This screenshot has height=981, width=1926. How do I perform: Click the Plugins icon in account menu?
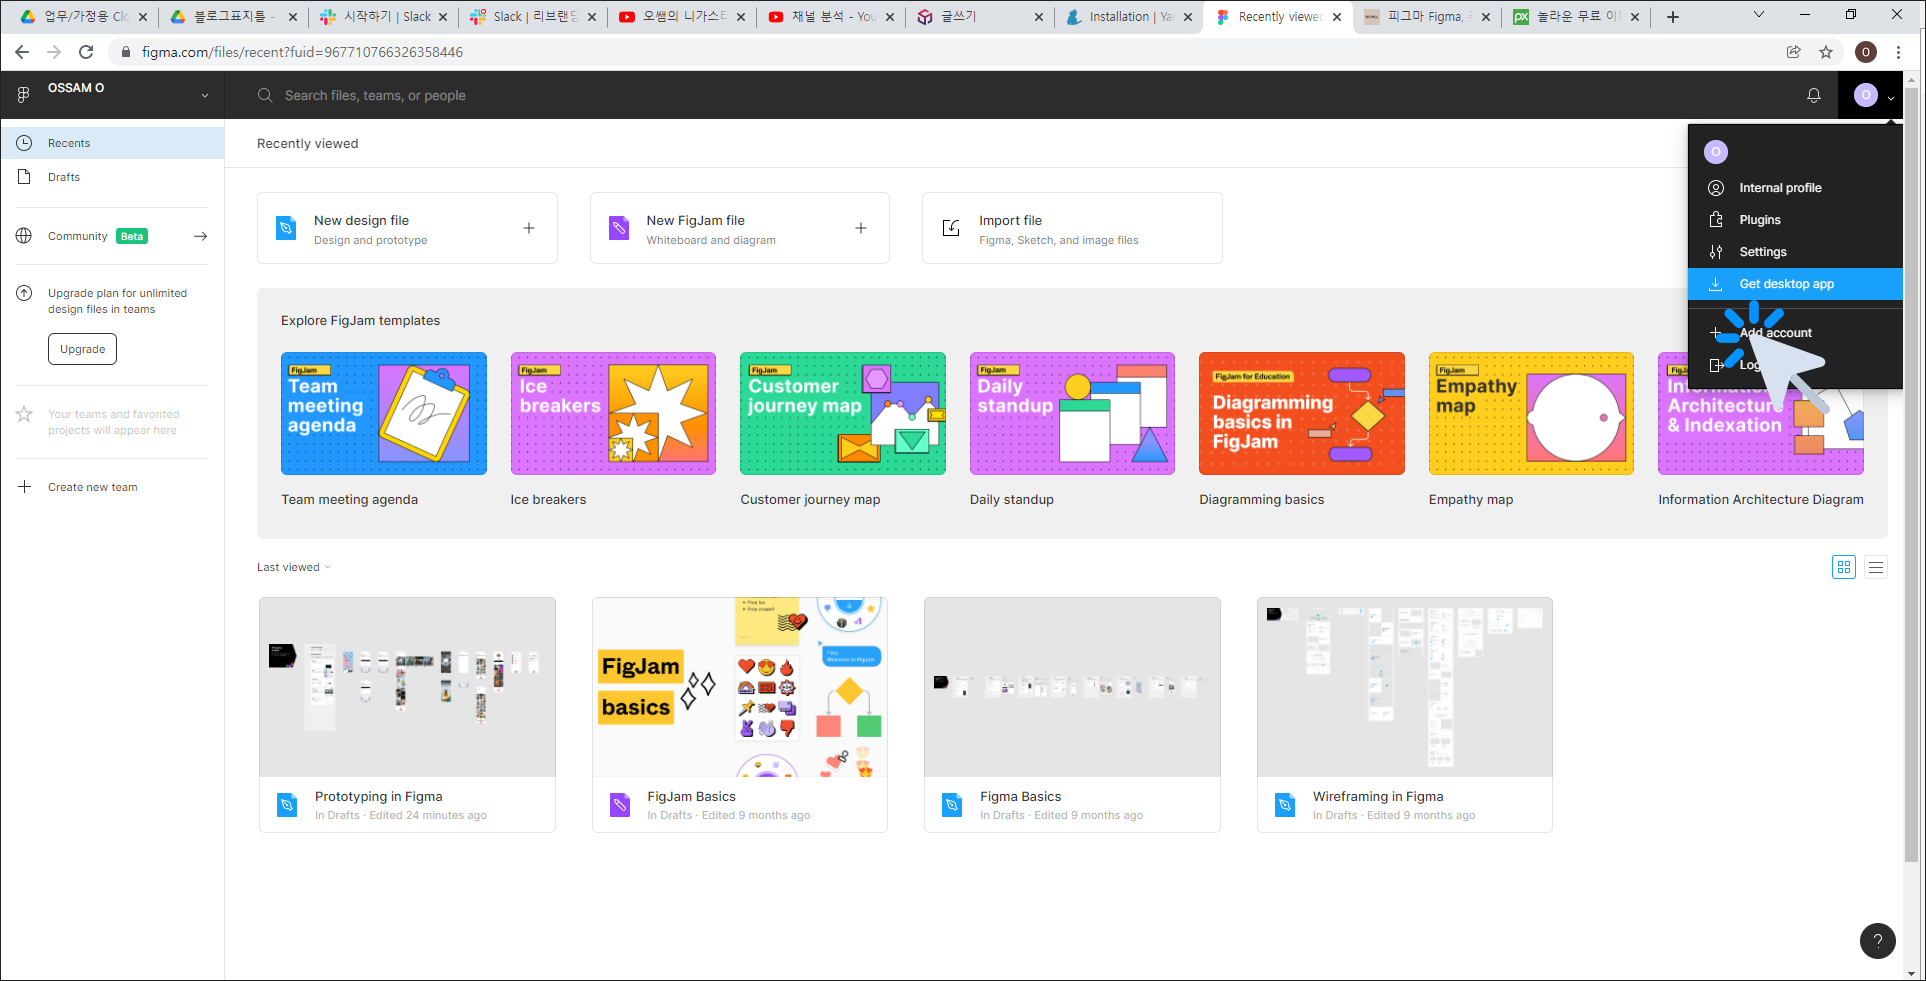1716,220
